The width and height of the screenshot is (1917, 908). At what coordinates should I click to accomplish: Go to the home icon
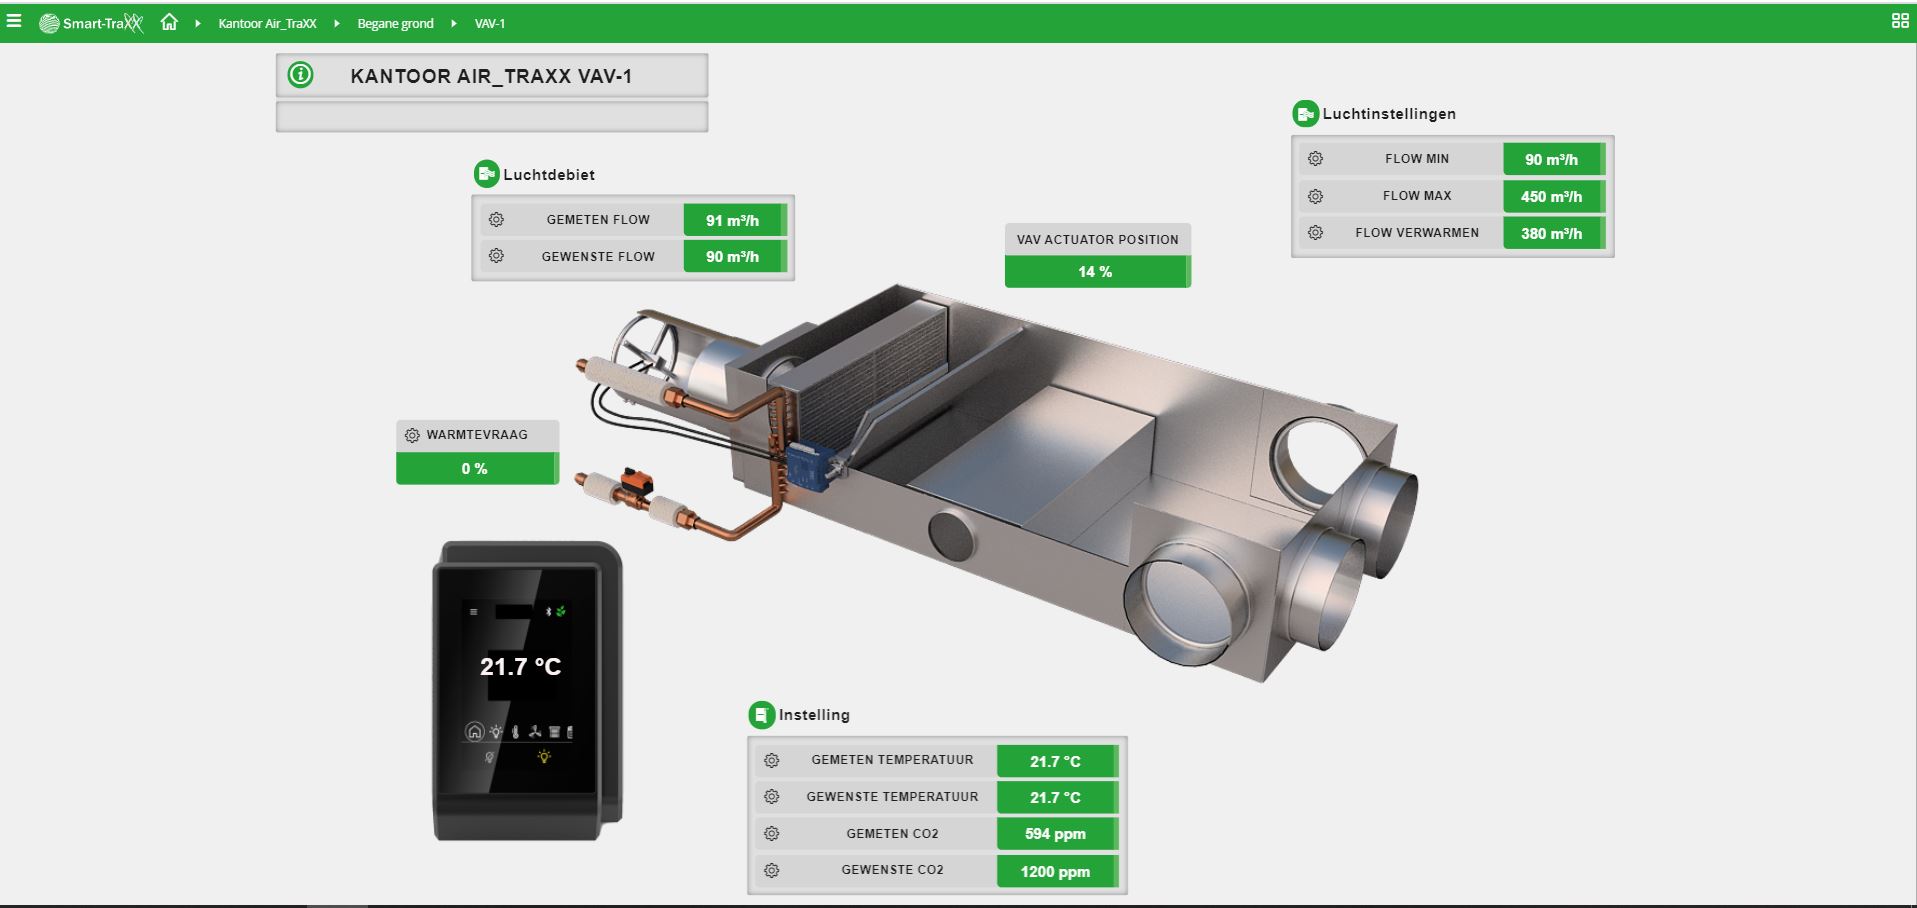(169, 22)
